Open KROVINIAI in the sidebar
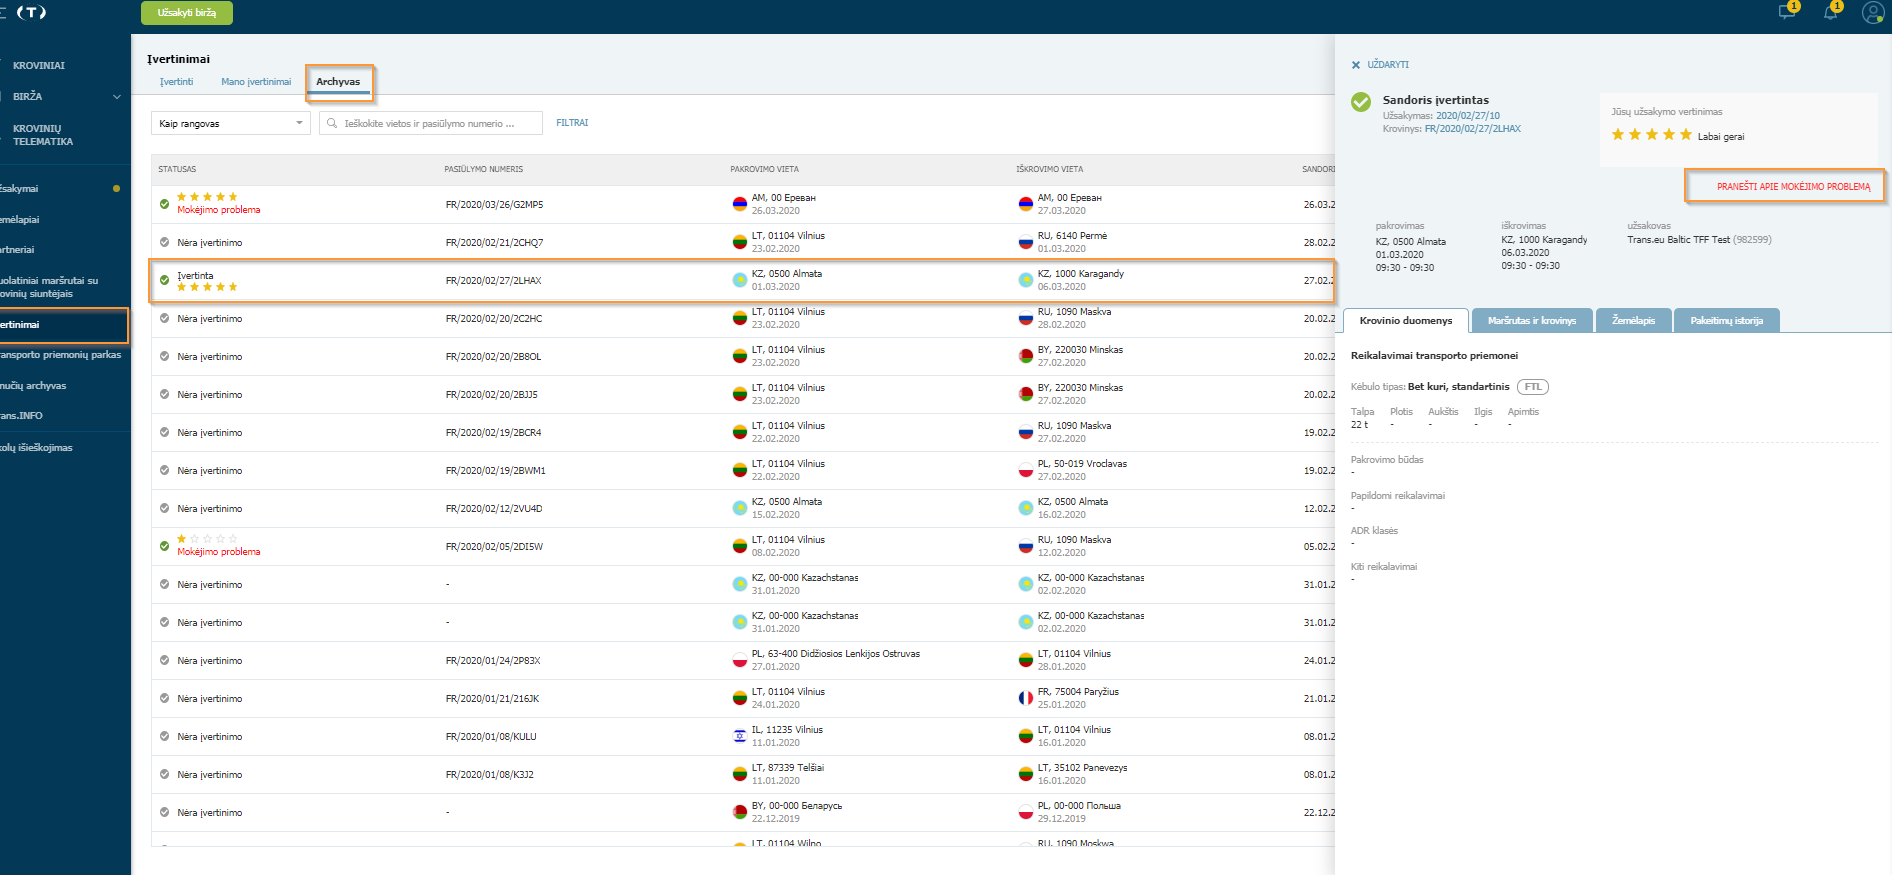Viewport: 1892px width, 875px height. point(39,66)
